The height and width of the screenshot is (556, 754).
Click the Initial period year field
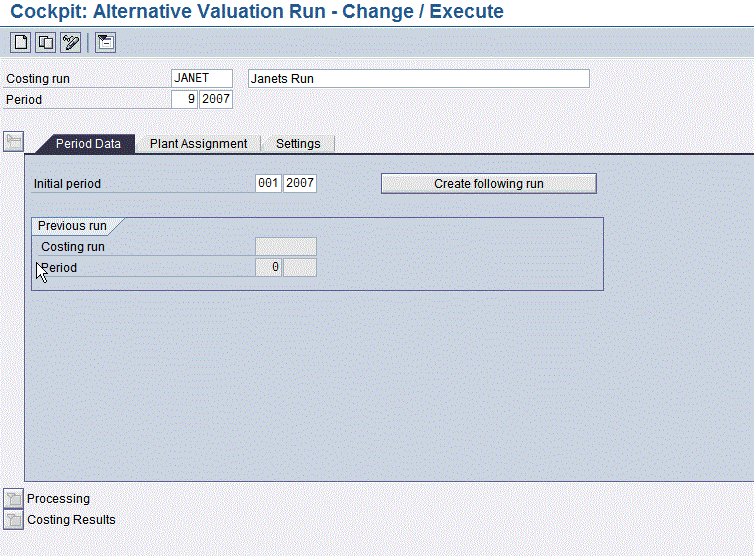pyautogui.click(x=300, y=184)
